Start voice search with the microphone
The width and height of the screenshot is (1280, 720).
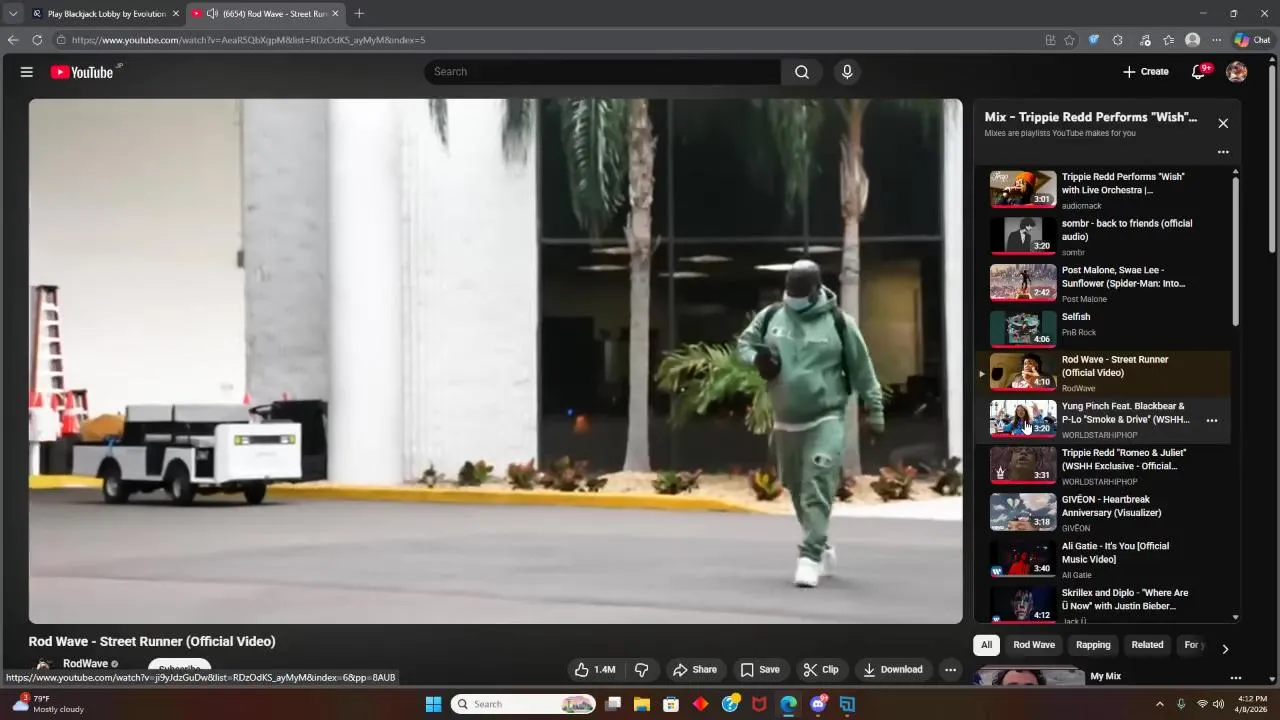click(x=847, y=72)
